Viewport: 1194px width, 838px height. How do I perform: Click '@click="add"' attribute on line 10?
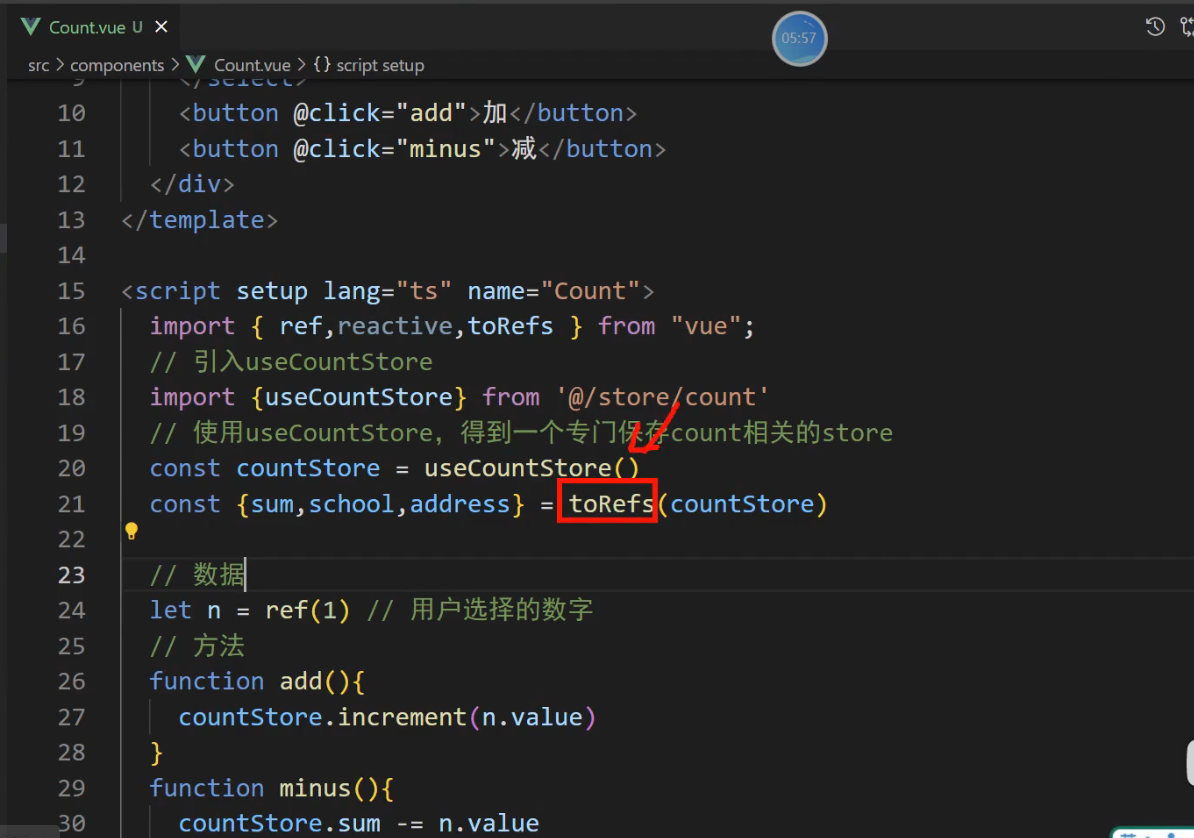point(379,113)
